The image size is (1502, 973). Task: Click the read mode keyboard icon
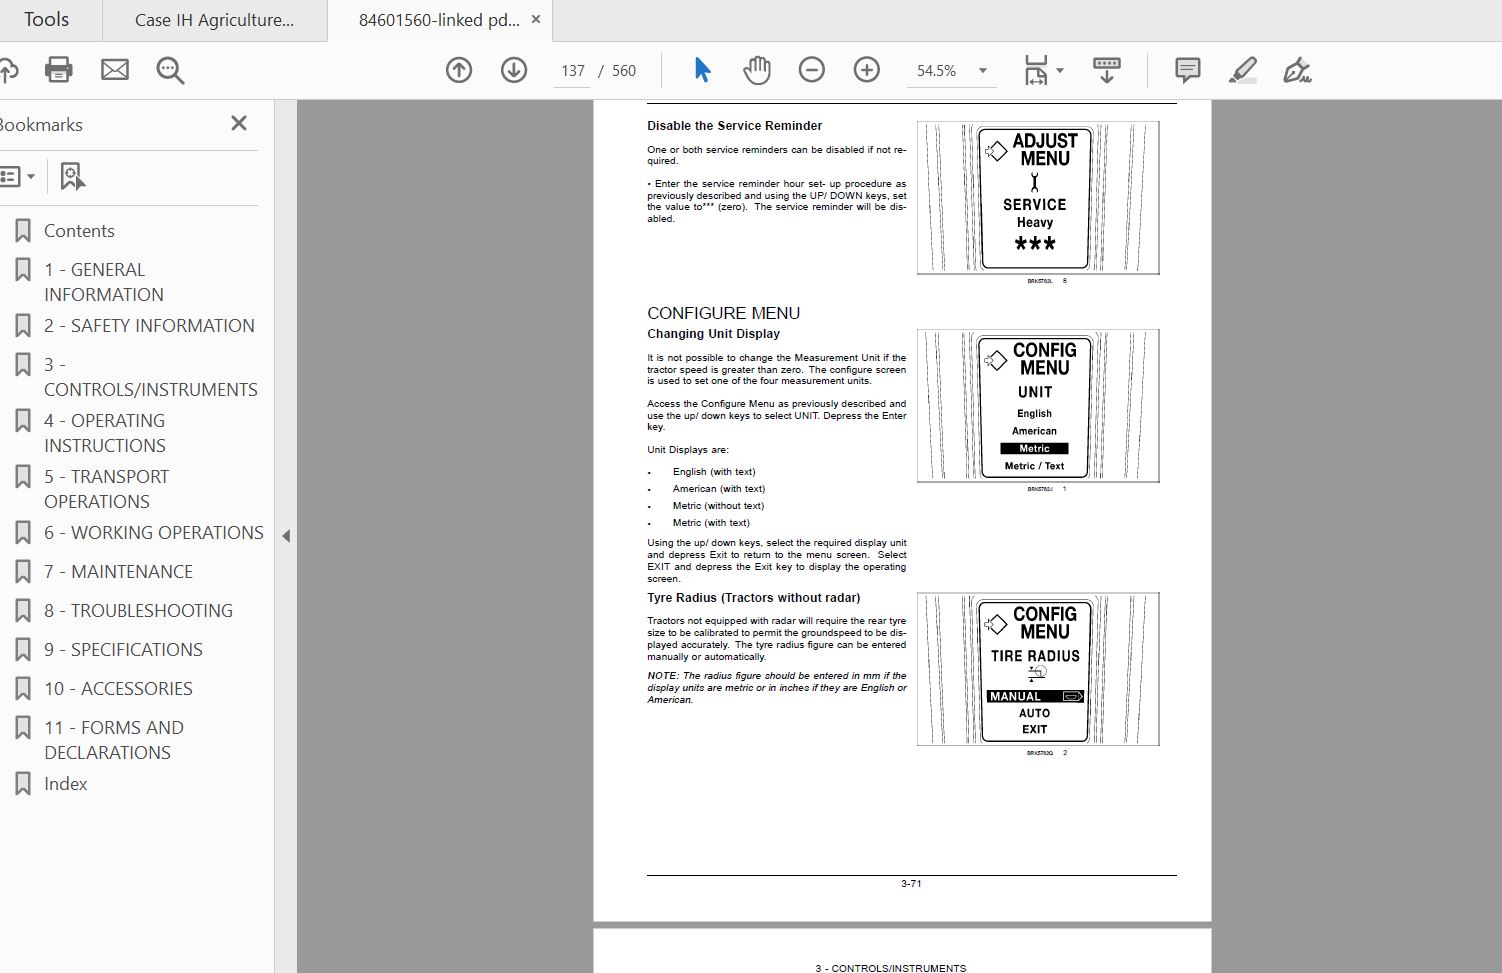(1106, 70)
